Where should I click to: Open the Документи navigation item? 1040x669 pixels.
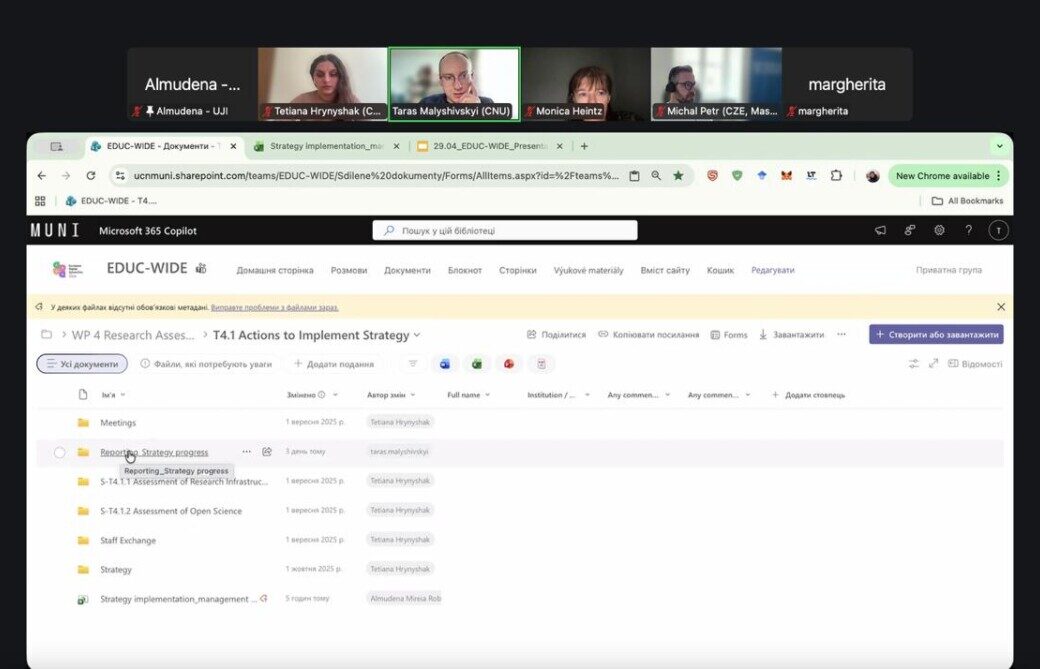407,270
